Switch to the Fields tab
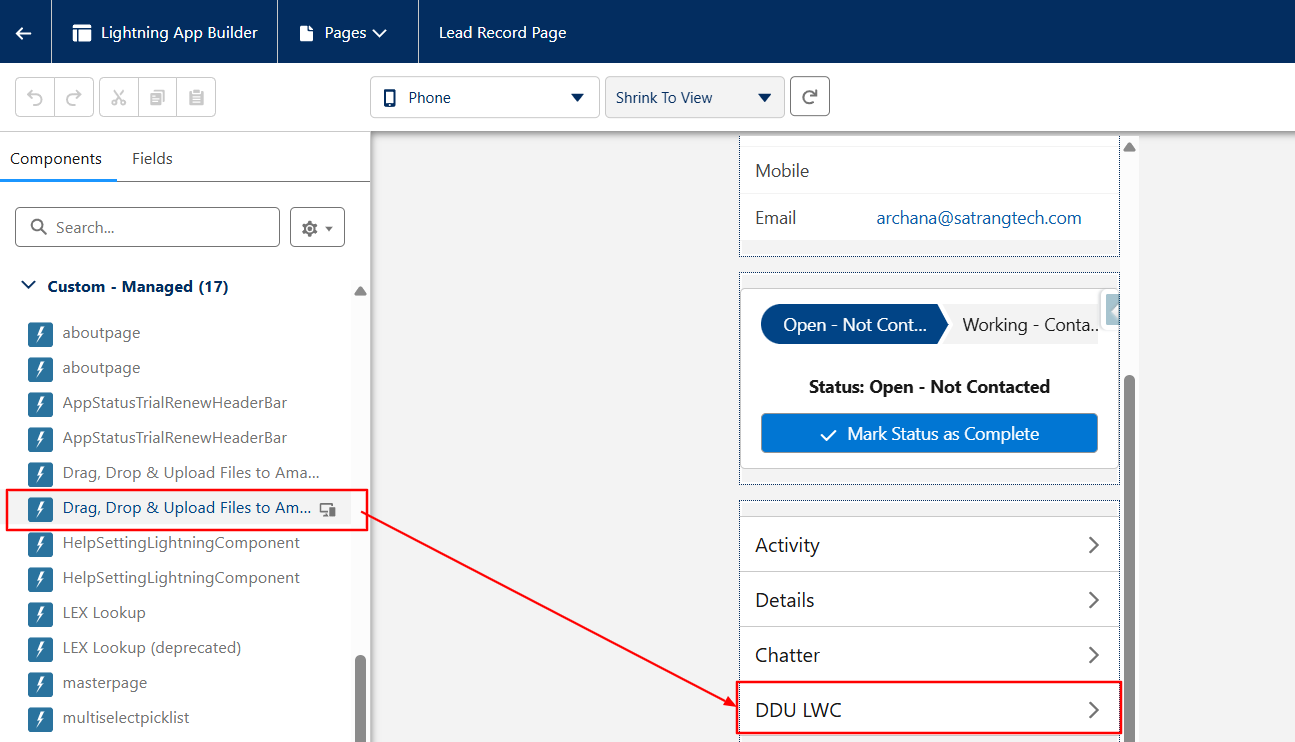Screen dimensions: 1295x742 coord(152,158)
